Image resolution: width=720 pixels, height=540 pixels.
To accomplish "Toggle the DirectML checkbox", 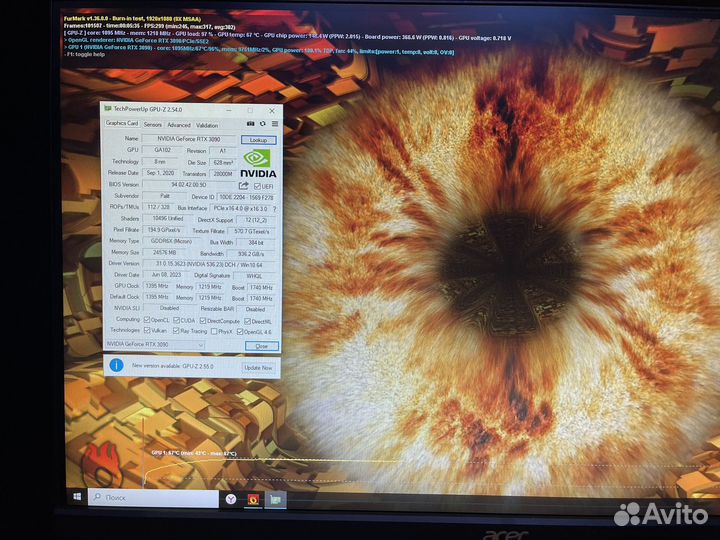I will pyautogui.click(x=247, y=321).
